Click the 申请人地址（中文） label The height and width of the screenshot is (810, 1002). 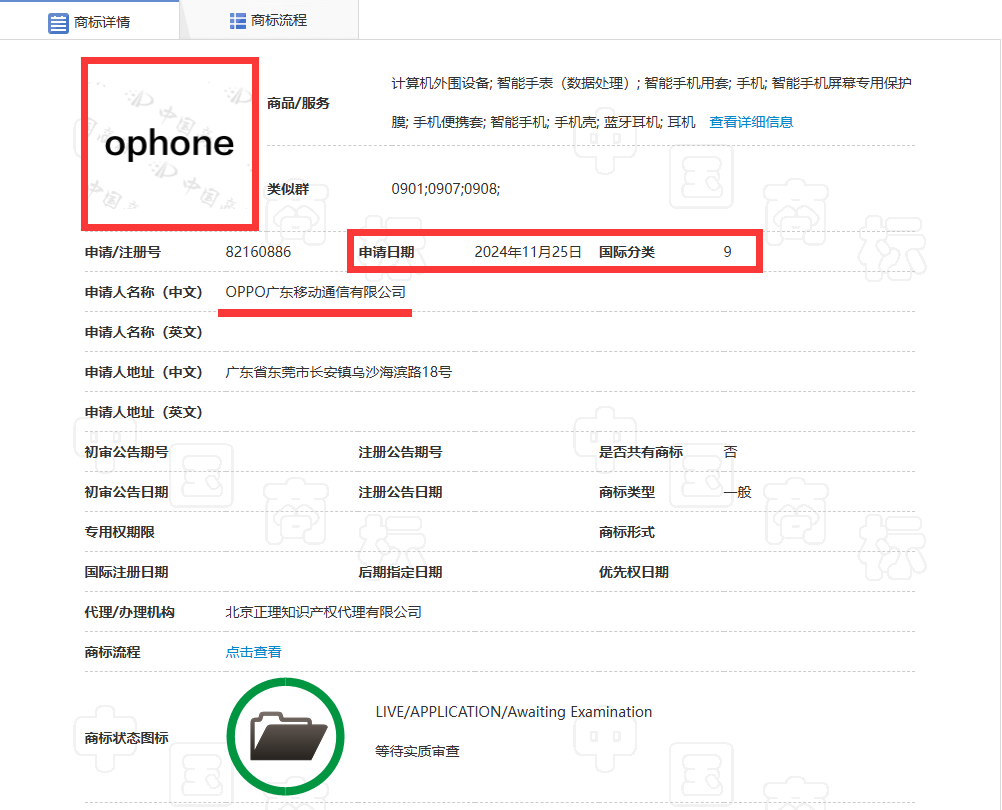(x=144, y=372)
